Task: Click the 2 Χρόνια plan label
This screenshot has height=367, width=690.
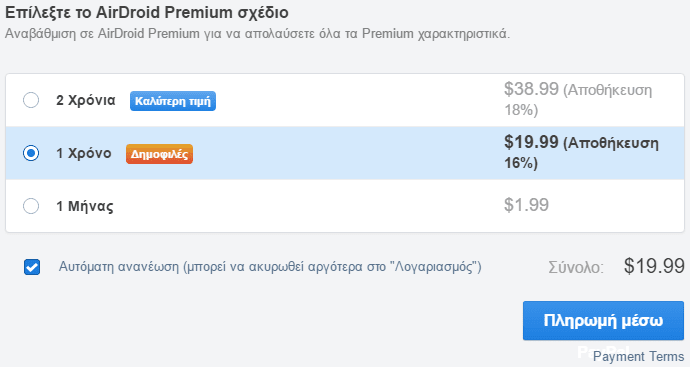Action: coord(86,100)
